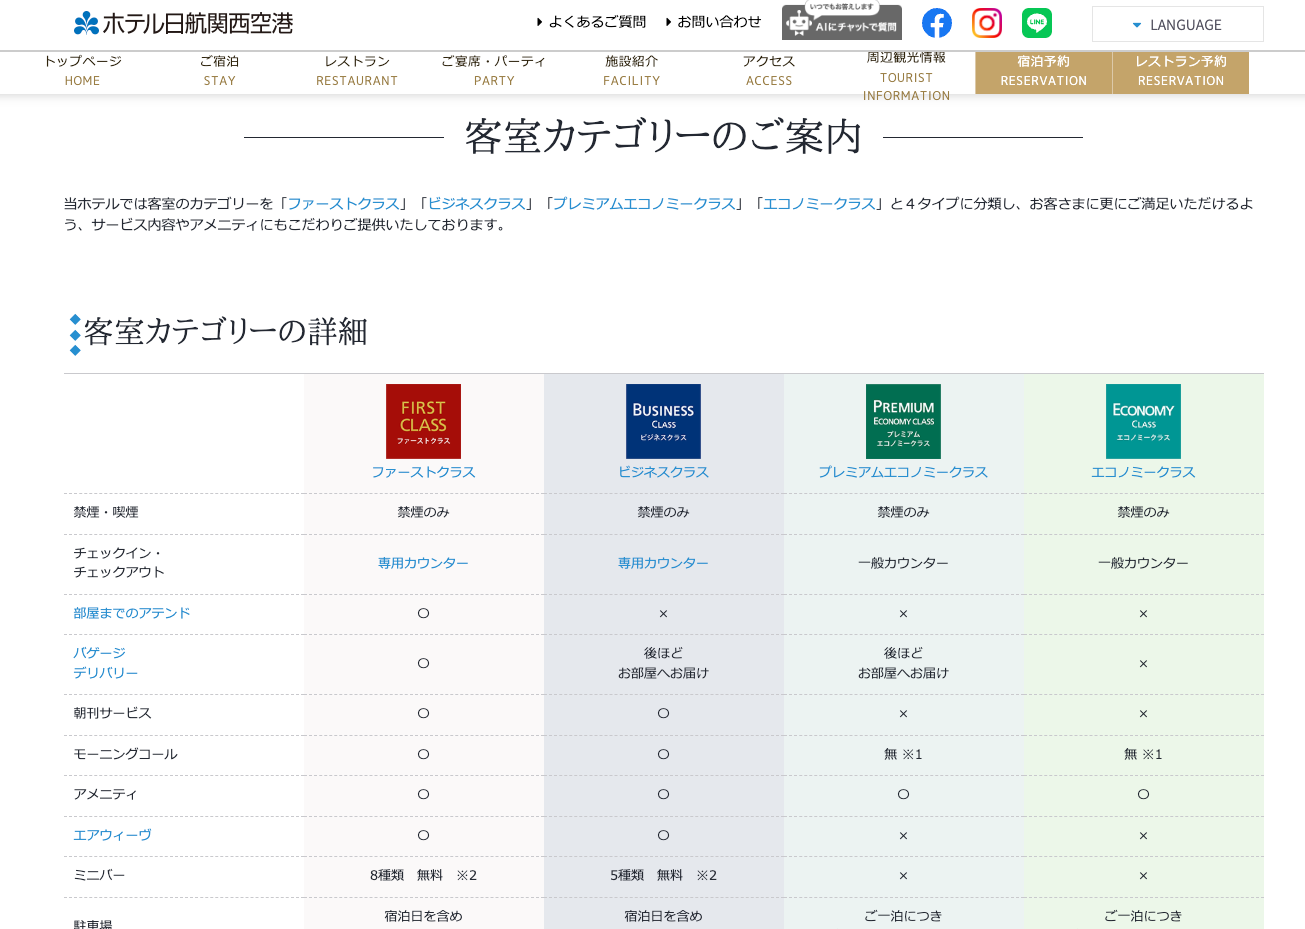Open the hotel's Instagram icon
1305x929 pixels.
(986, 23)
